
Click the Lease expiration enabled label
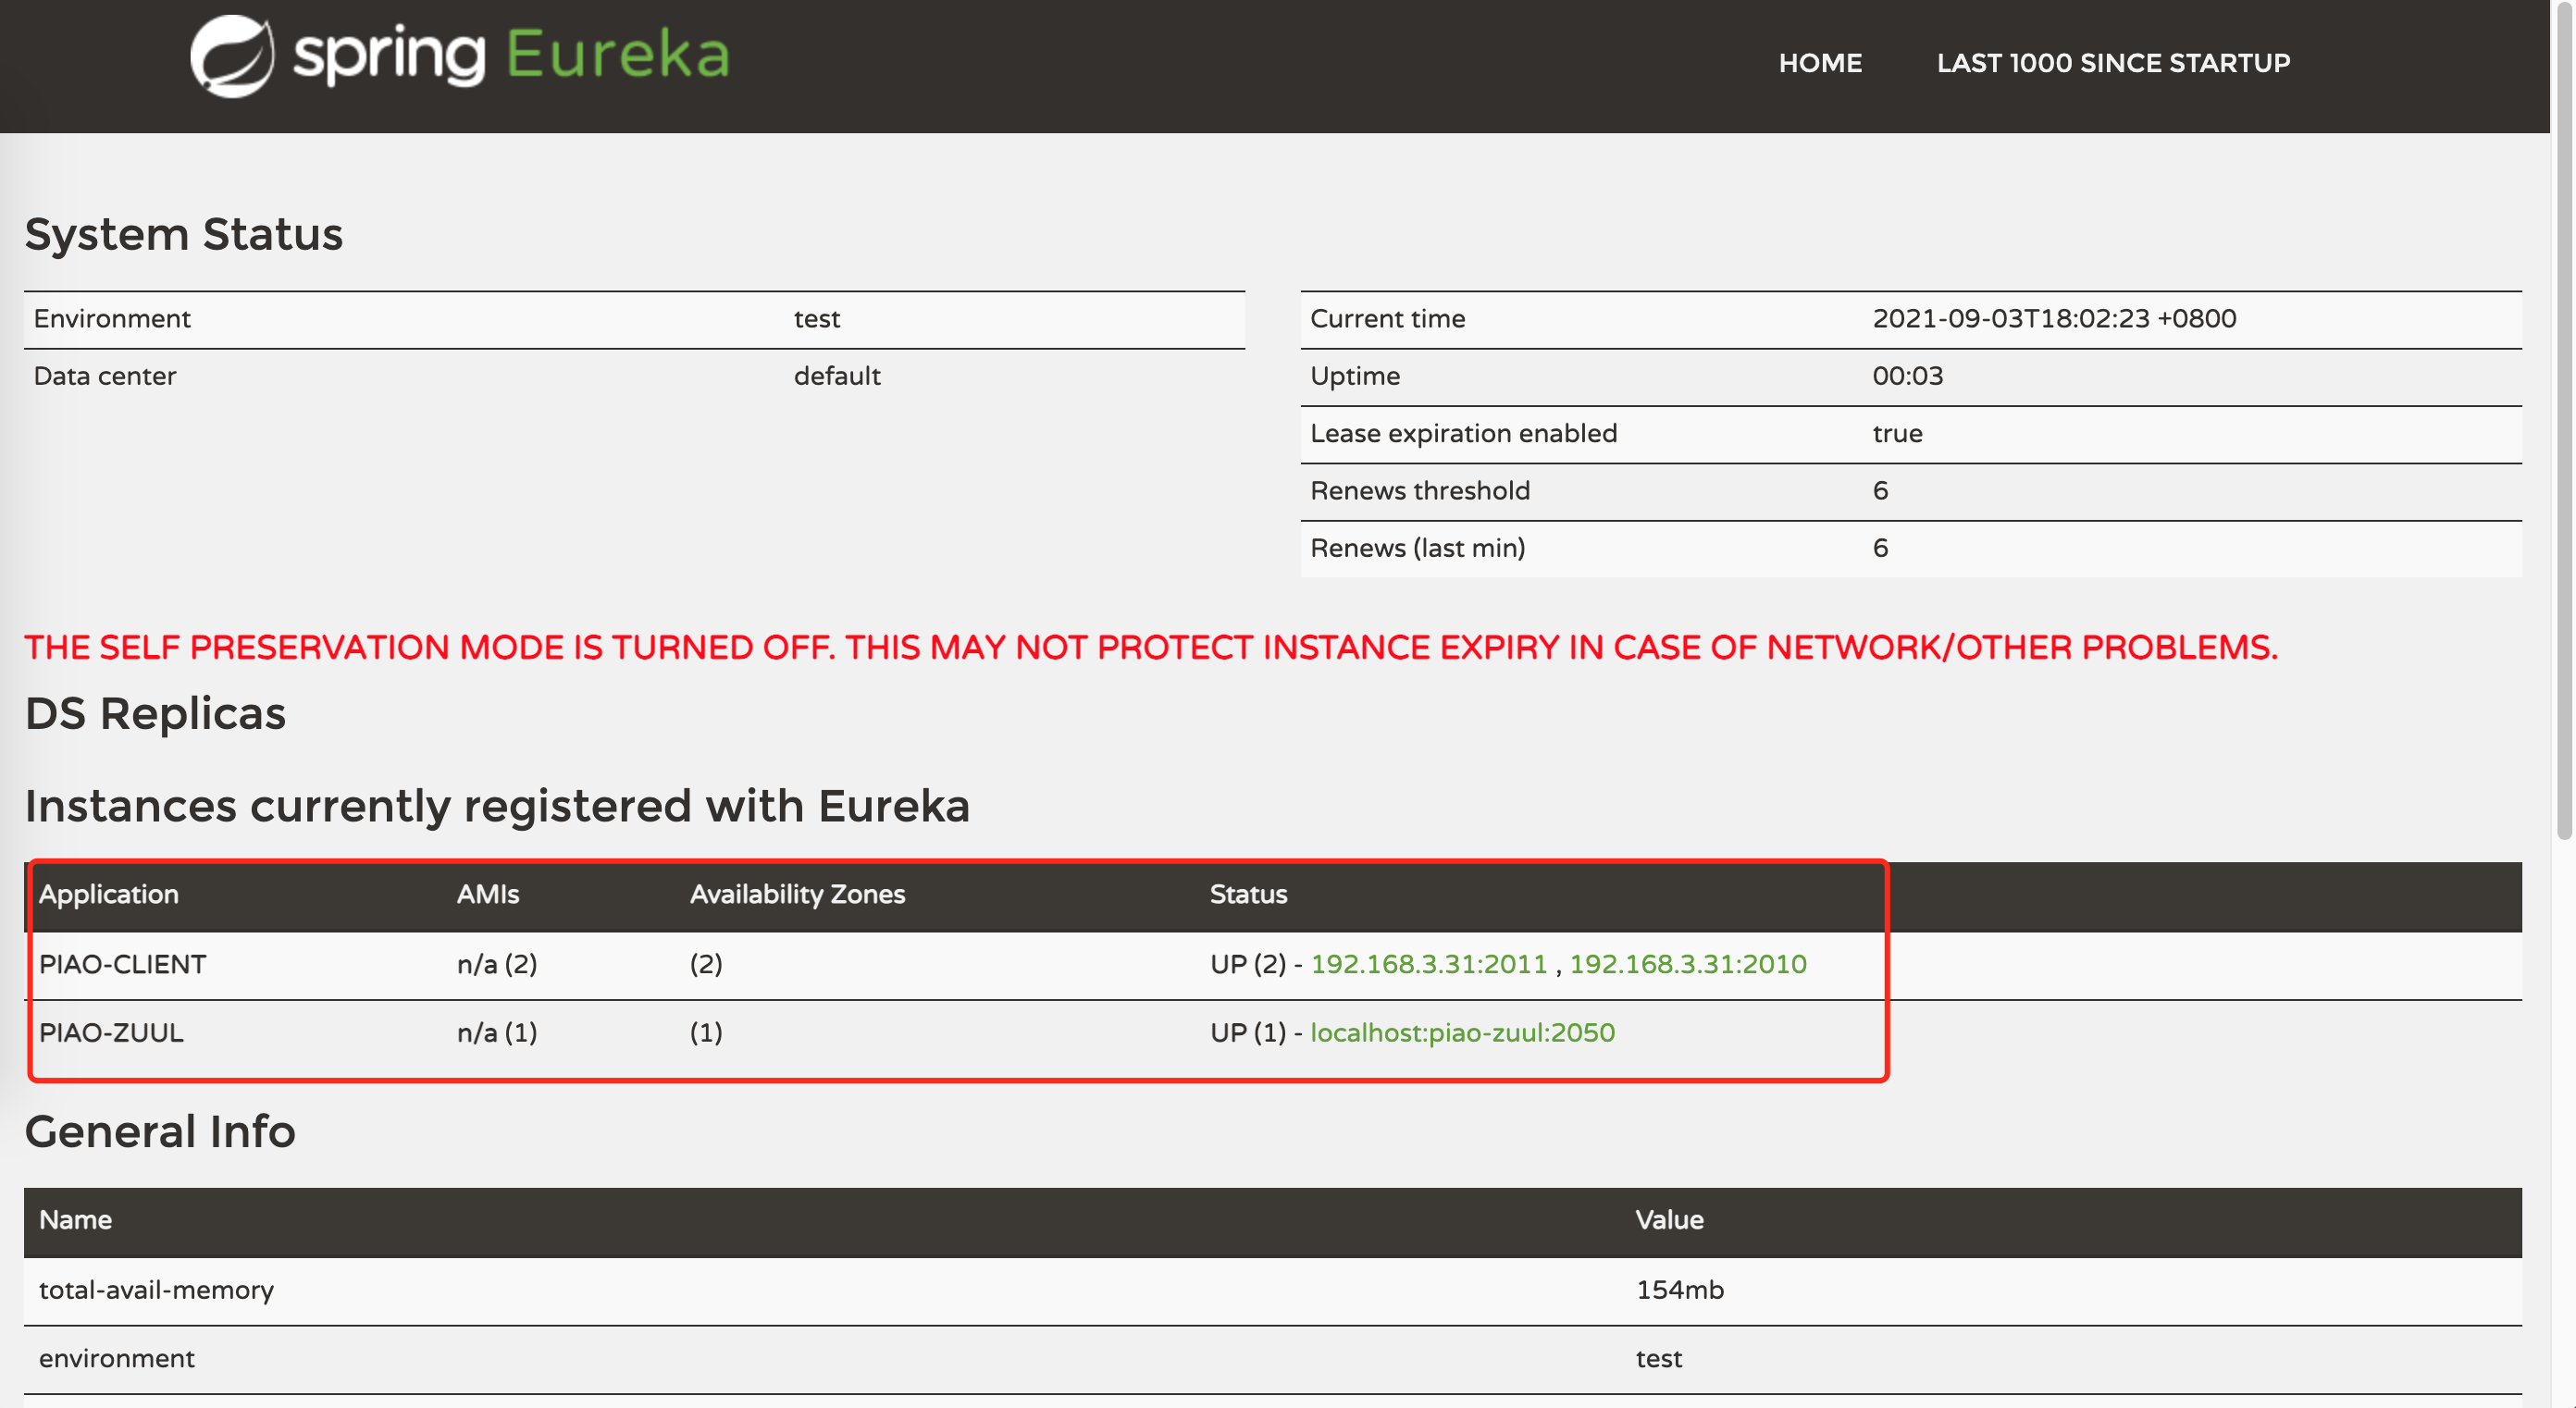pyautogui.click(x=1463, y=433)
